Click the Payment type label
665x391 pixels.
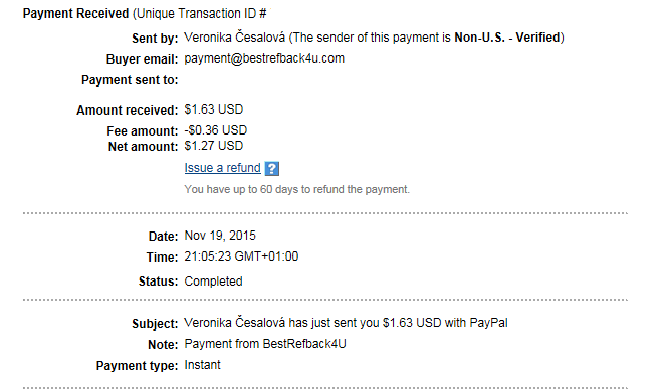click(x=137, y=366)
